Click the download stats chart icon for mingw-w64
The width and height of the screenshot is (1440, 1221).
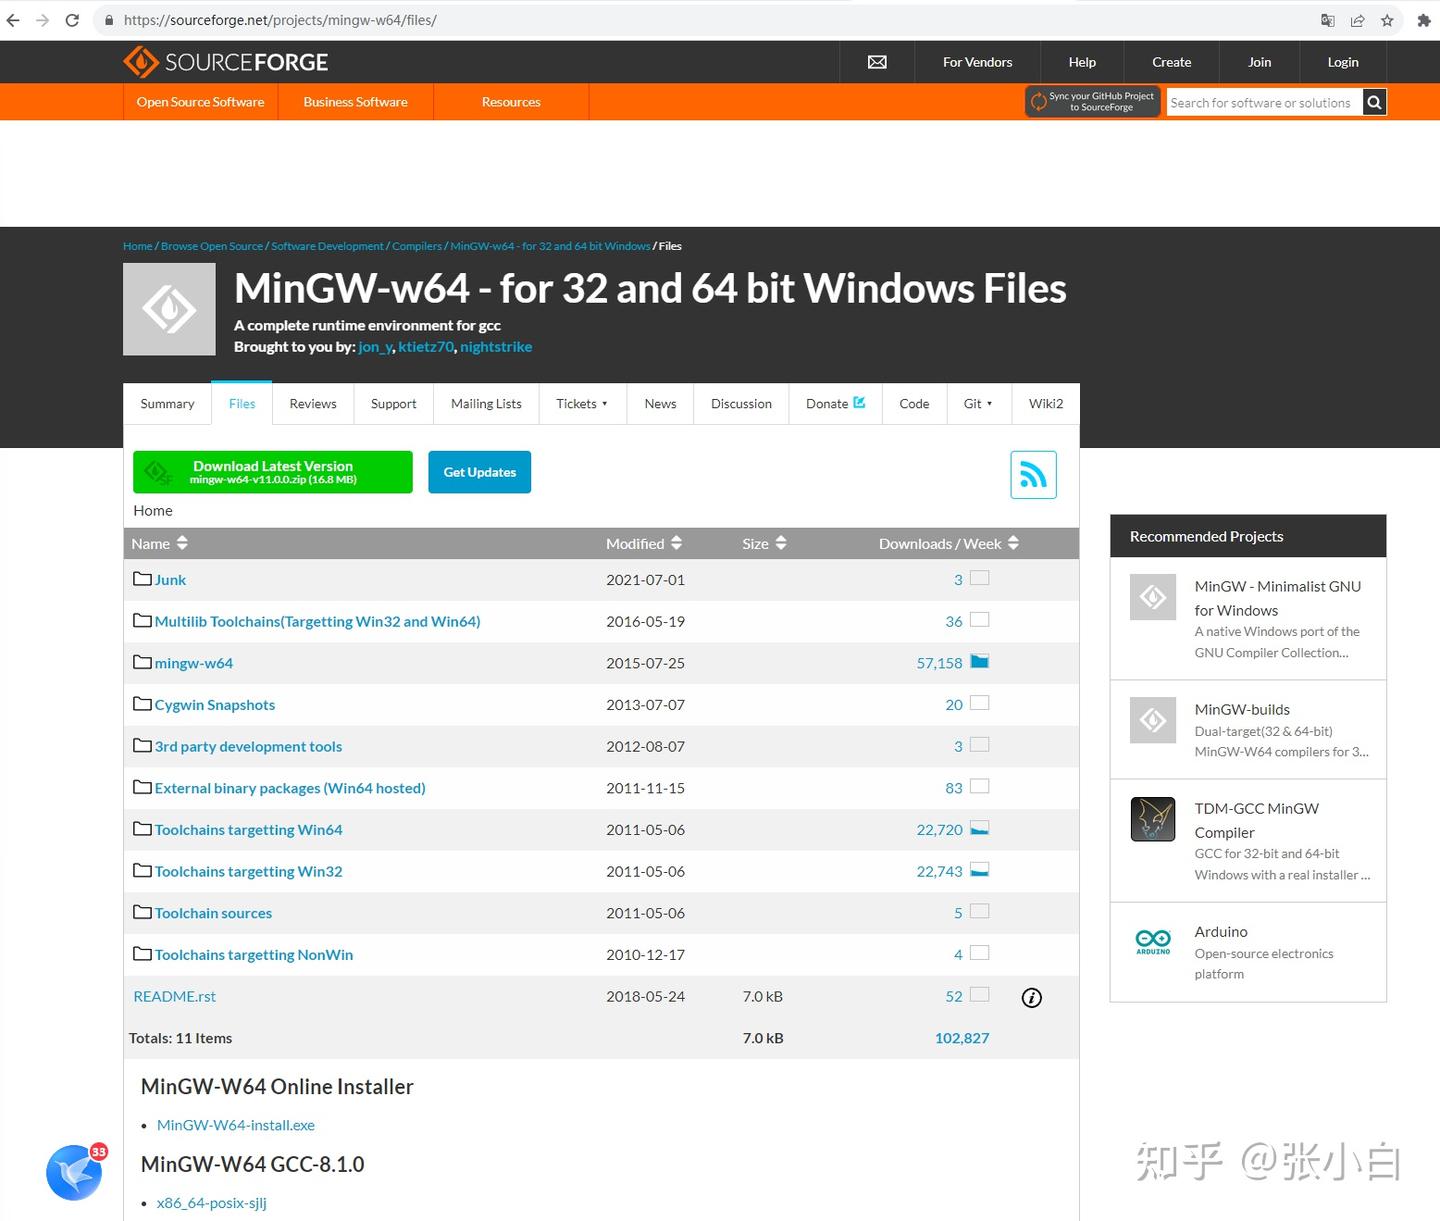point(980,662)
